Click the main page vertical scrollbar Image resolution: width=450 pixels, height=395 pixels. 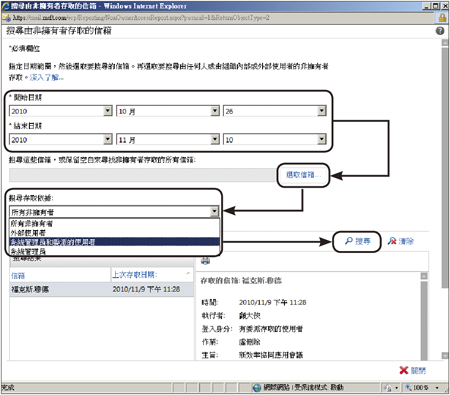point(445,167)
